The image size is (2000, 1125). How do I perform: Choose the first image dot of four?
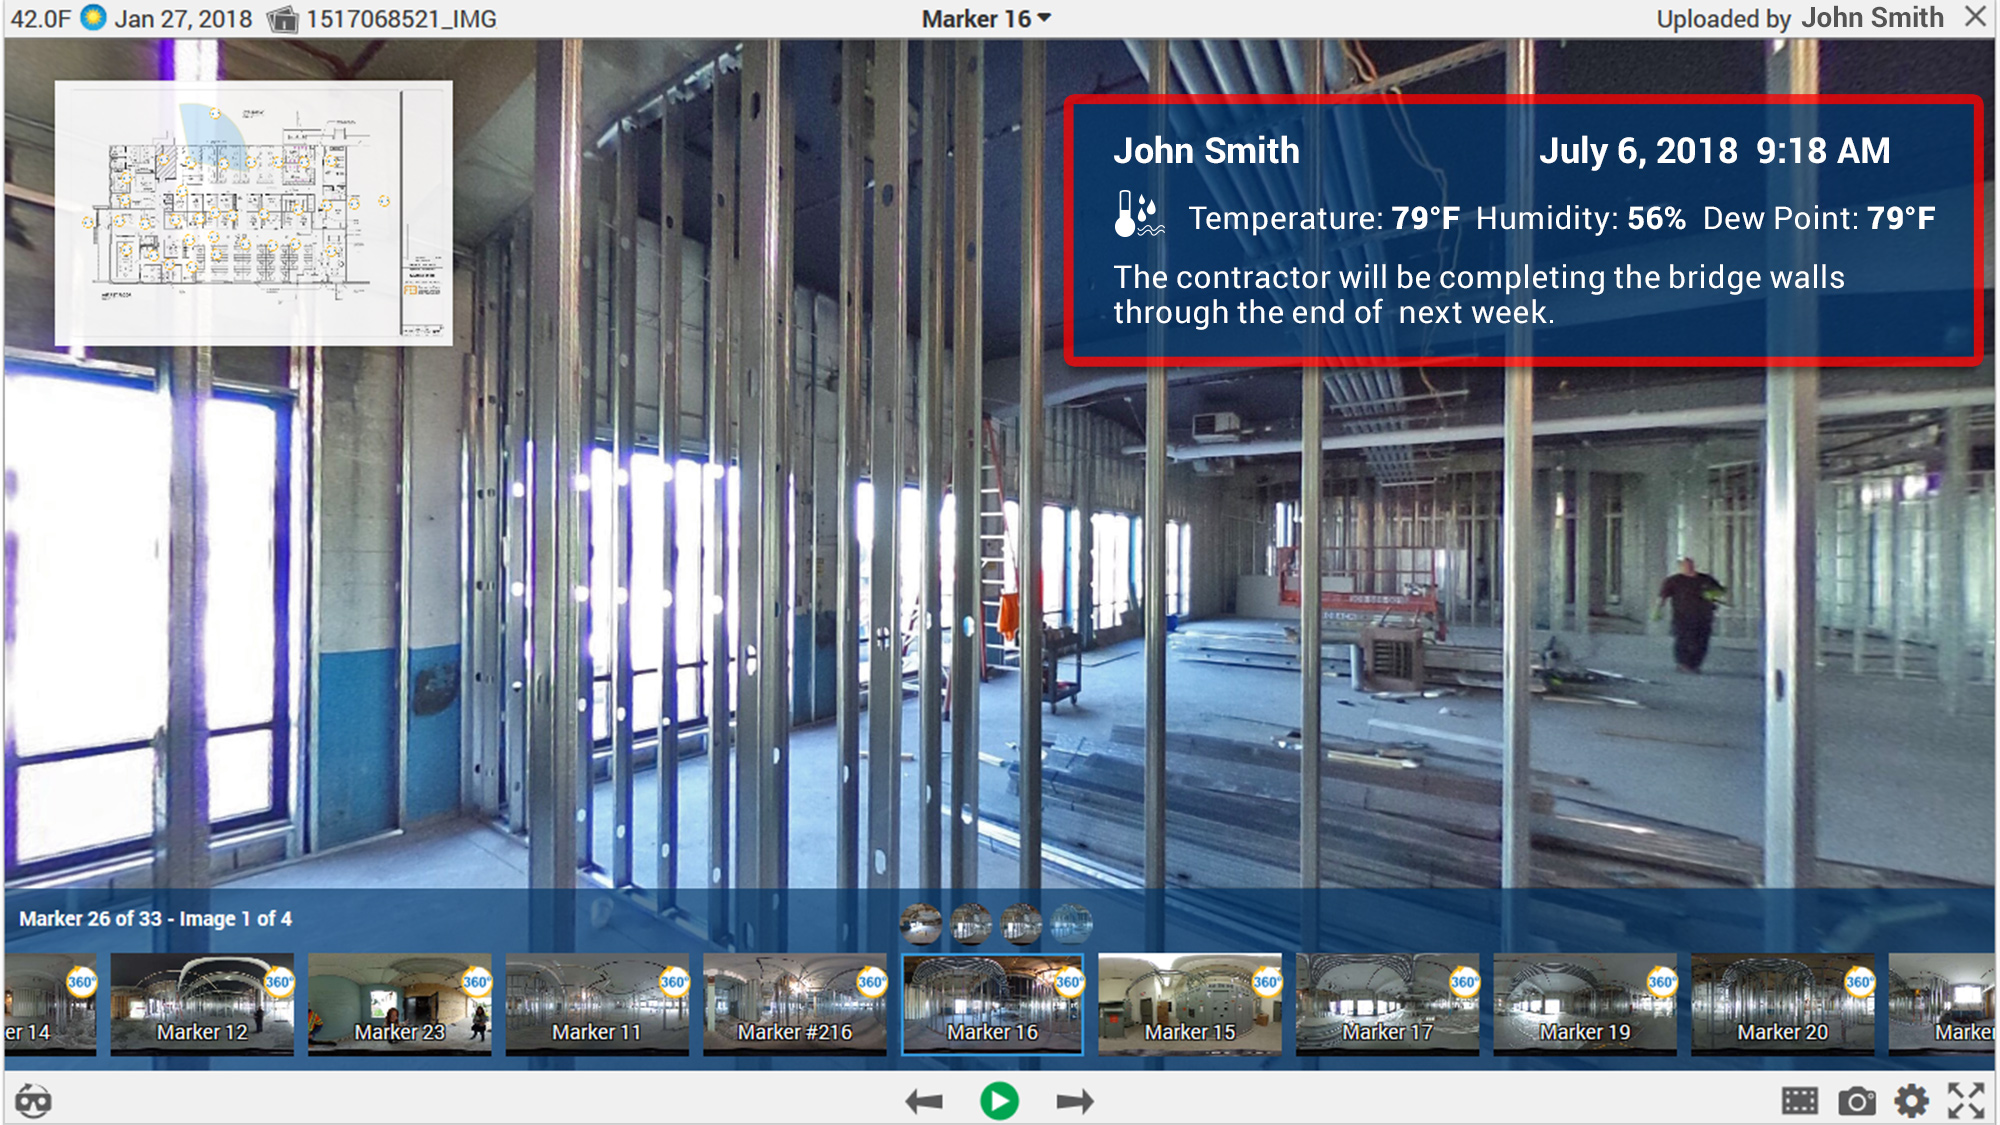921,924
